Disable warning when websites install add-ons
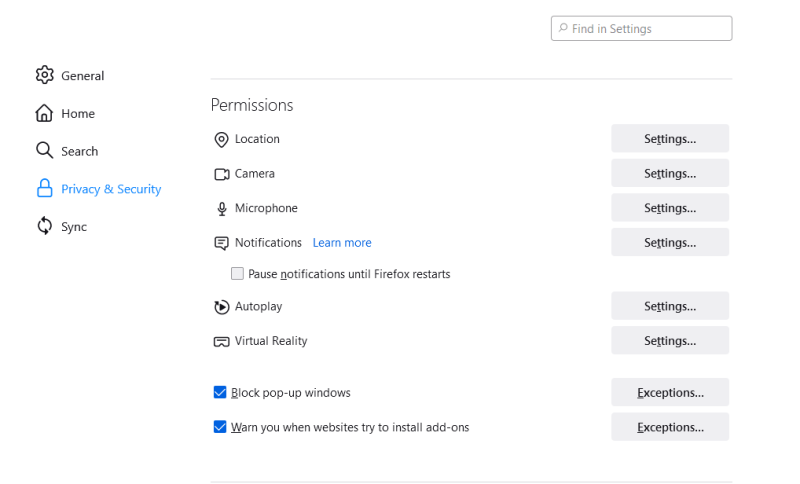This screenshot has width=800, height=484. (x=220, y=427)
